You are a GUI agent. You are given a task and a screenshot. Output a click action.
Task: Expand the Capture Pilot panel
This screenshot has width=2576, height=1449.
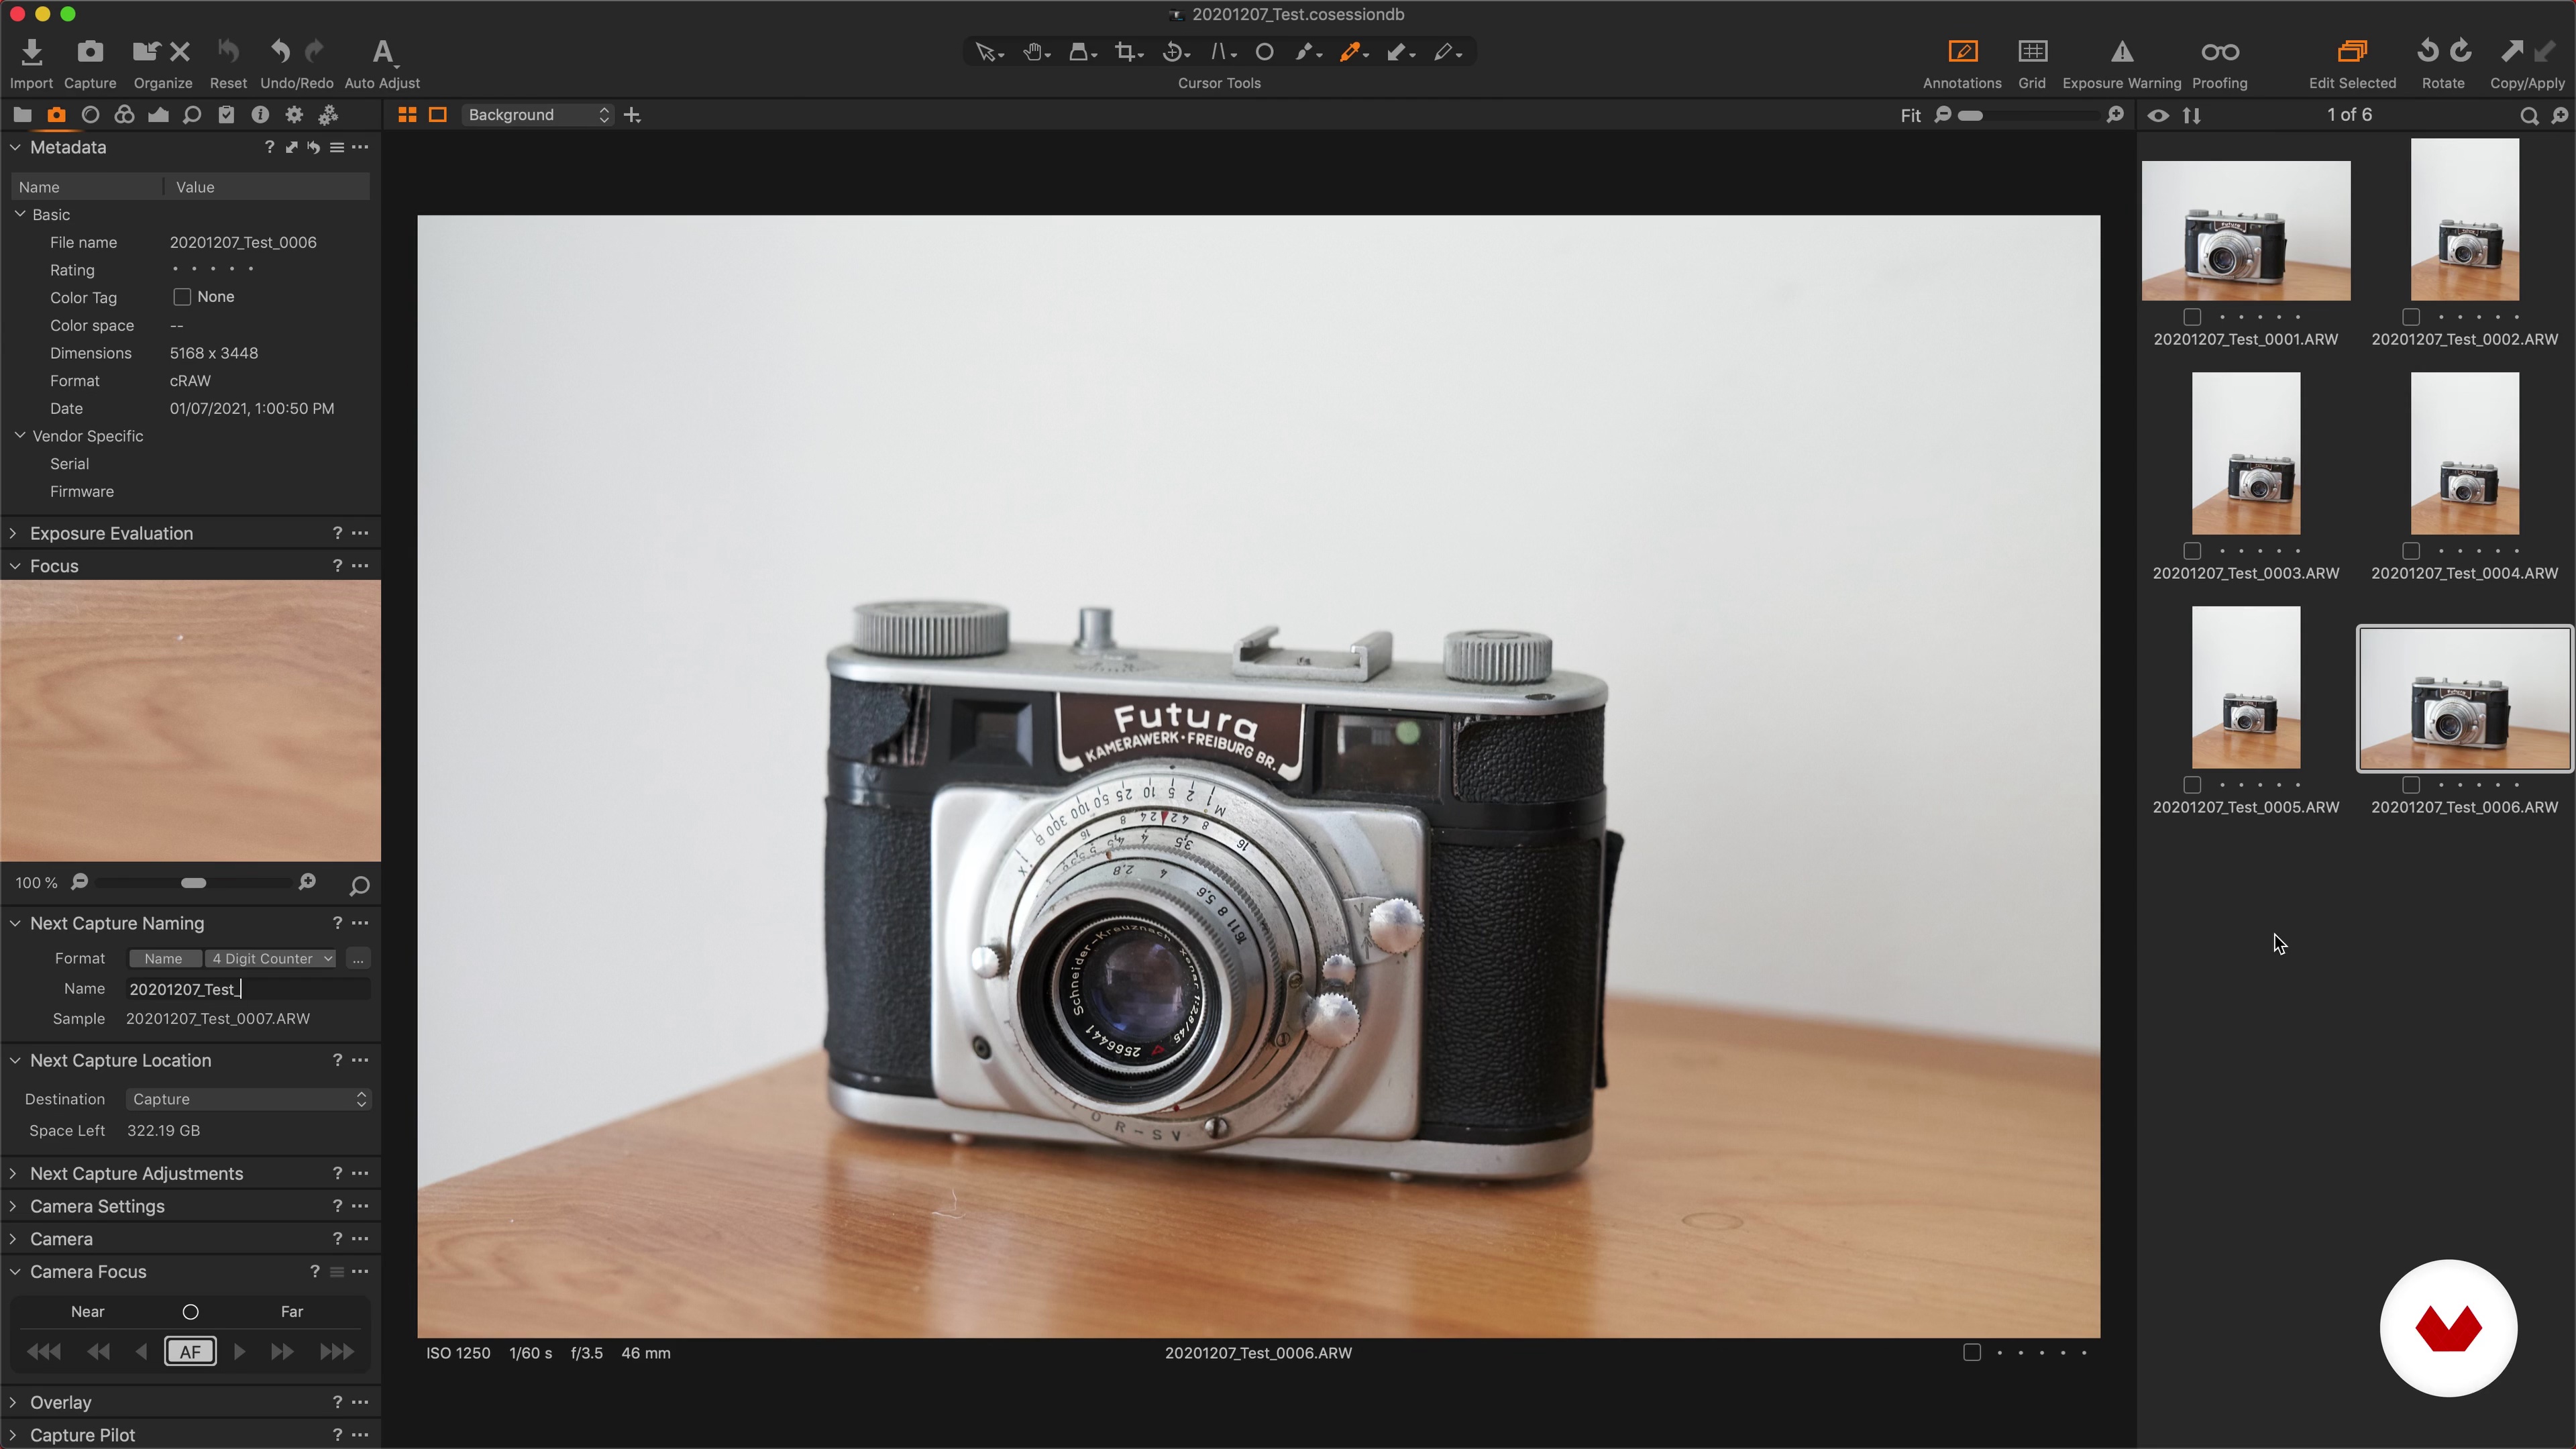13,1436
